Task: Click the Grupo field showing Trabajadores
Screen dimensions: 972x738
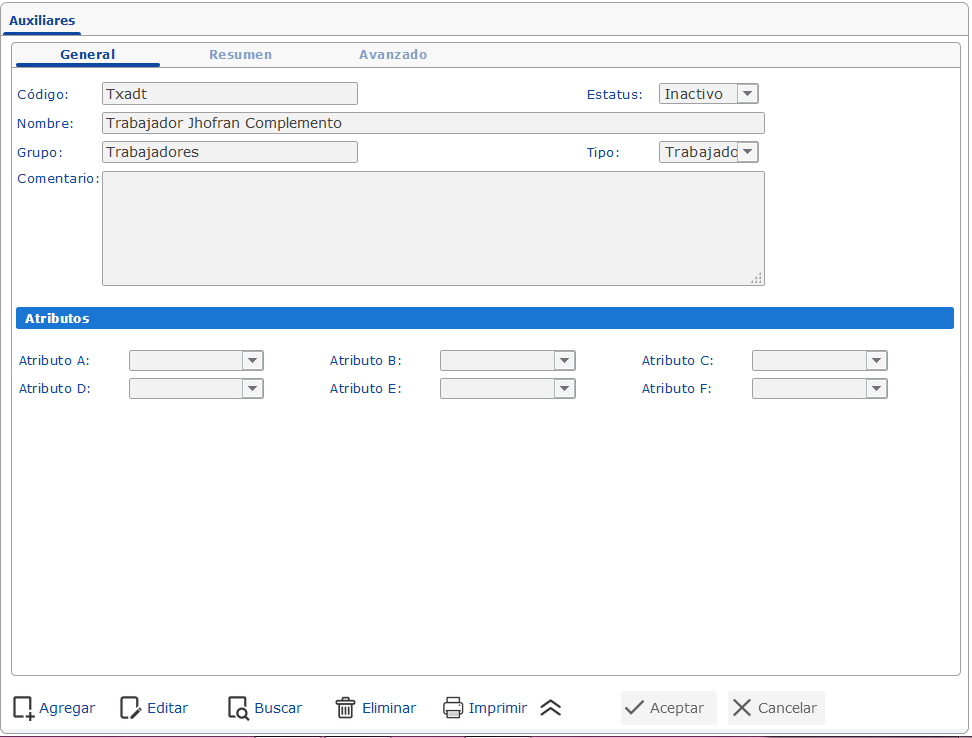Action: point(230,152)
